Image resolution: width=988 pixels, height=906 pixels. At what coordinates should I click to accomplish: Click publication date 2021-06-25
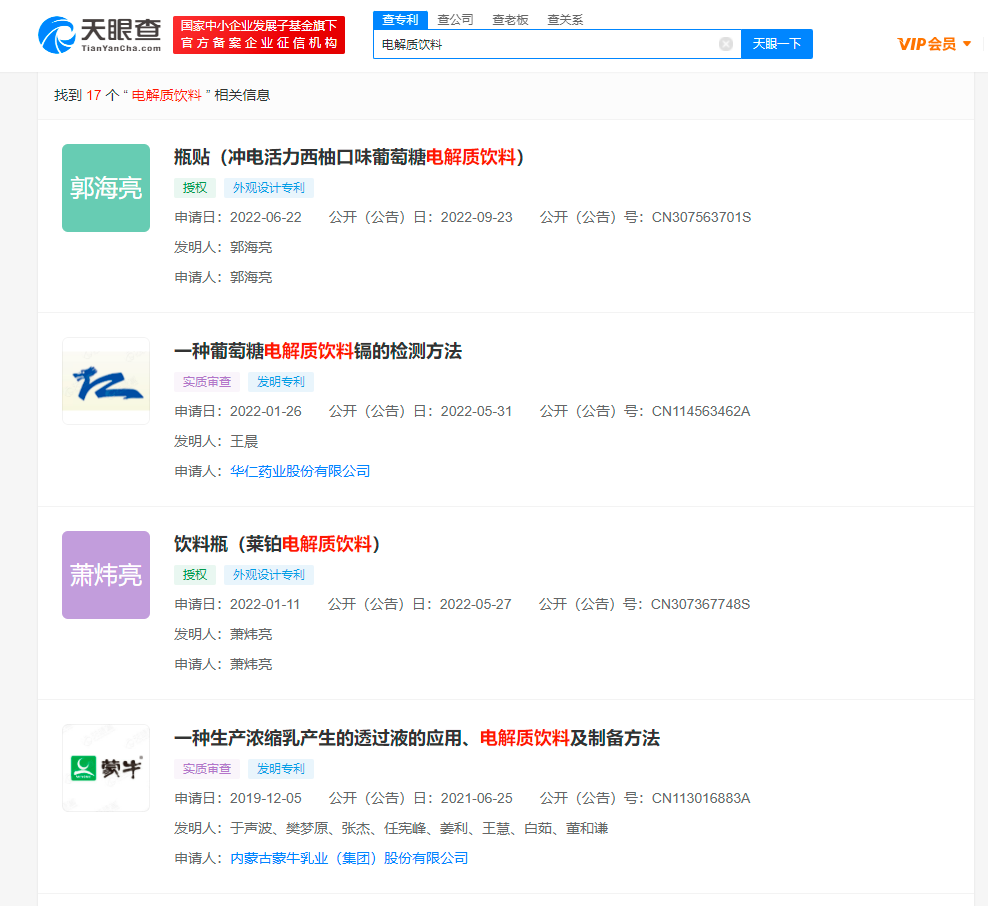[x=476, y=798]
